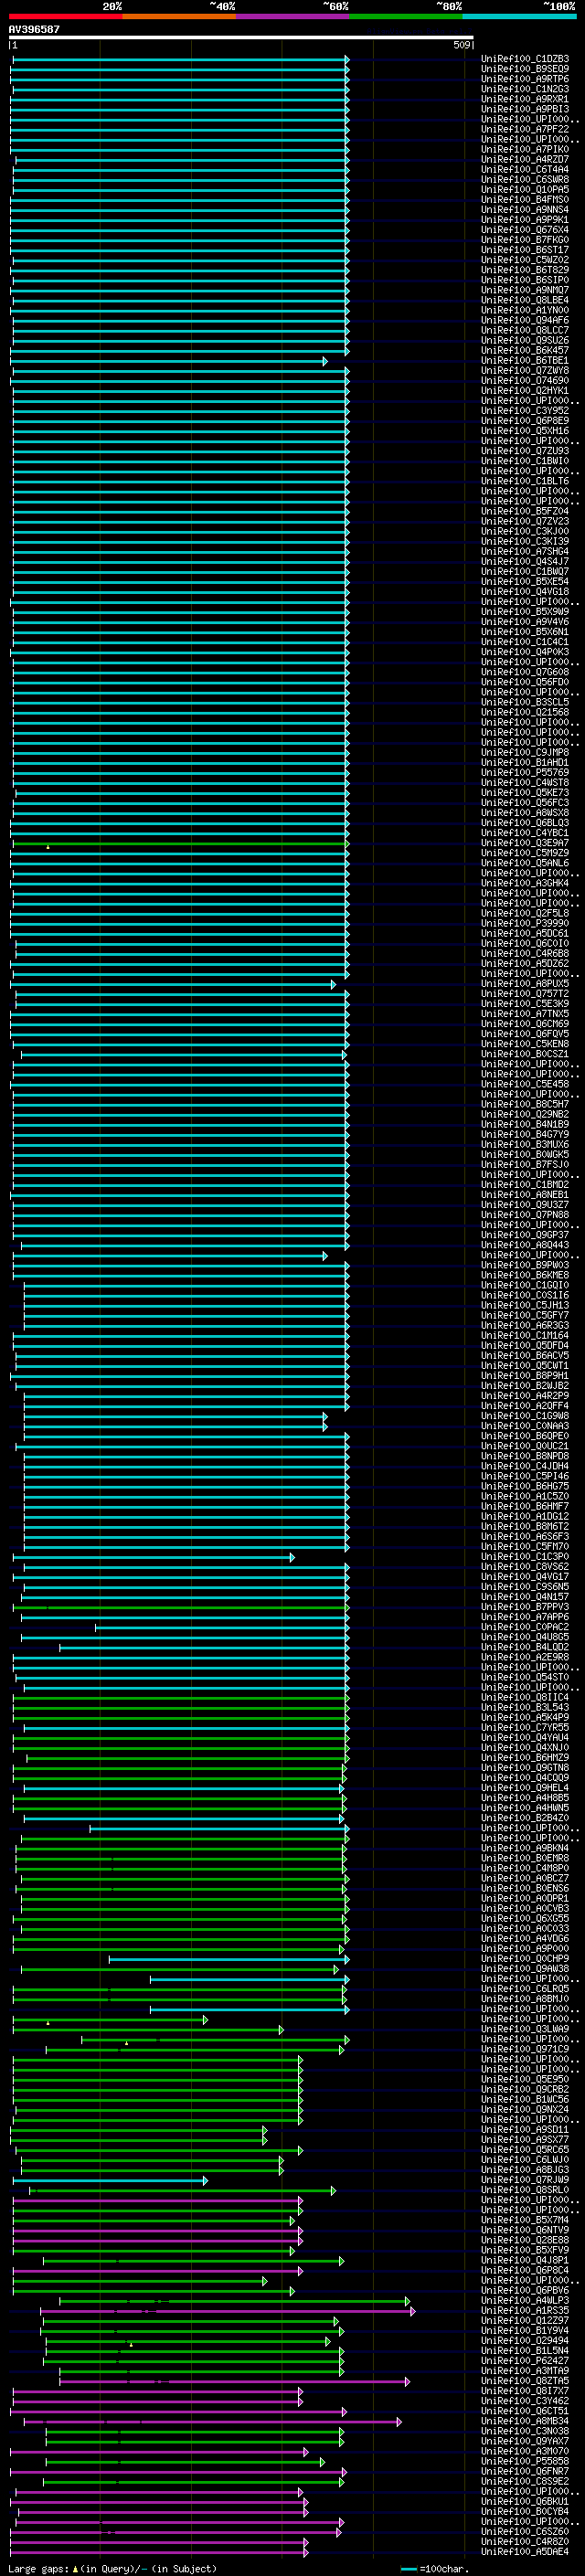Click the white query sequence bar
The height and width of the screenshot is (2576, 585).
(x=241, y=37)
